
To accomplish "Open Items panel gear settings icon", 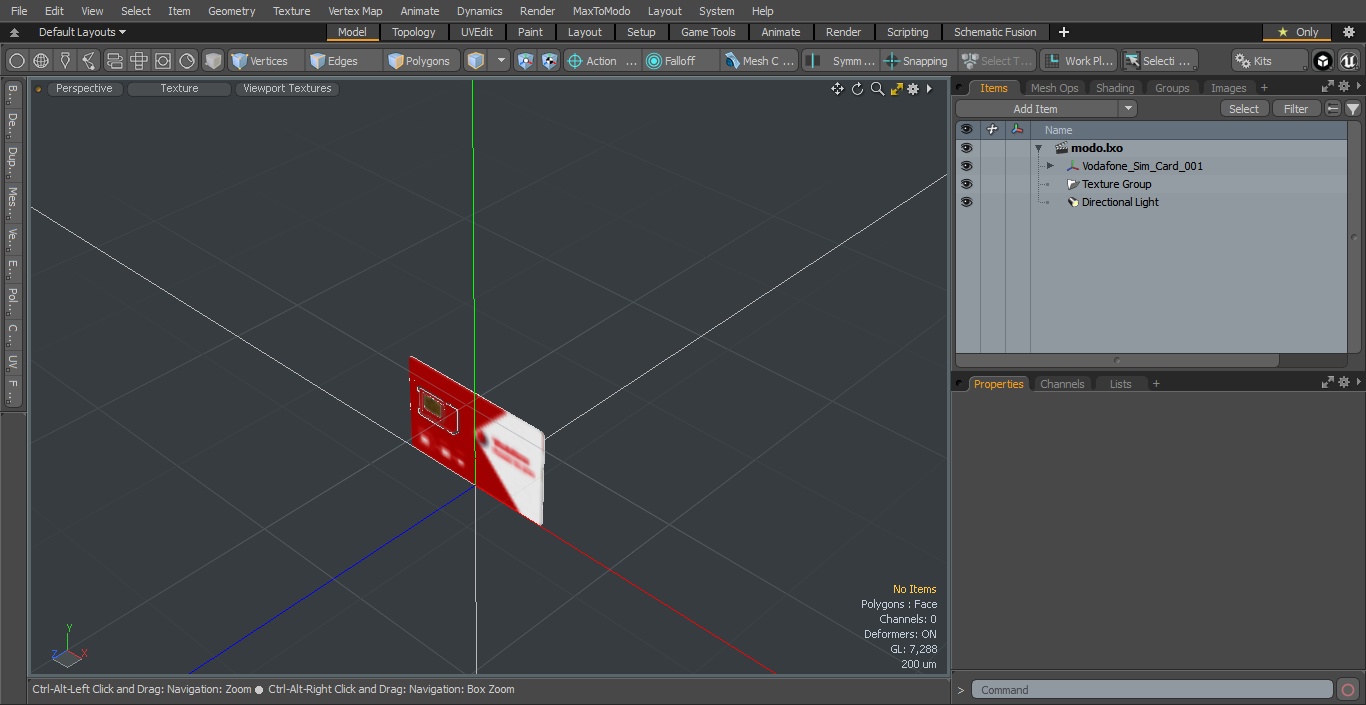I will tap(1344, 87).
